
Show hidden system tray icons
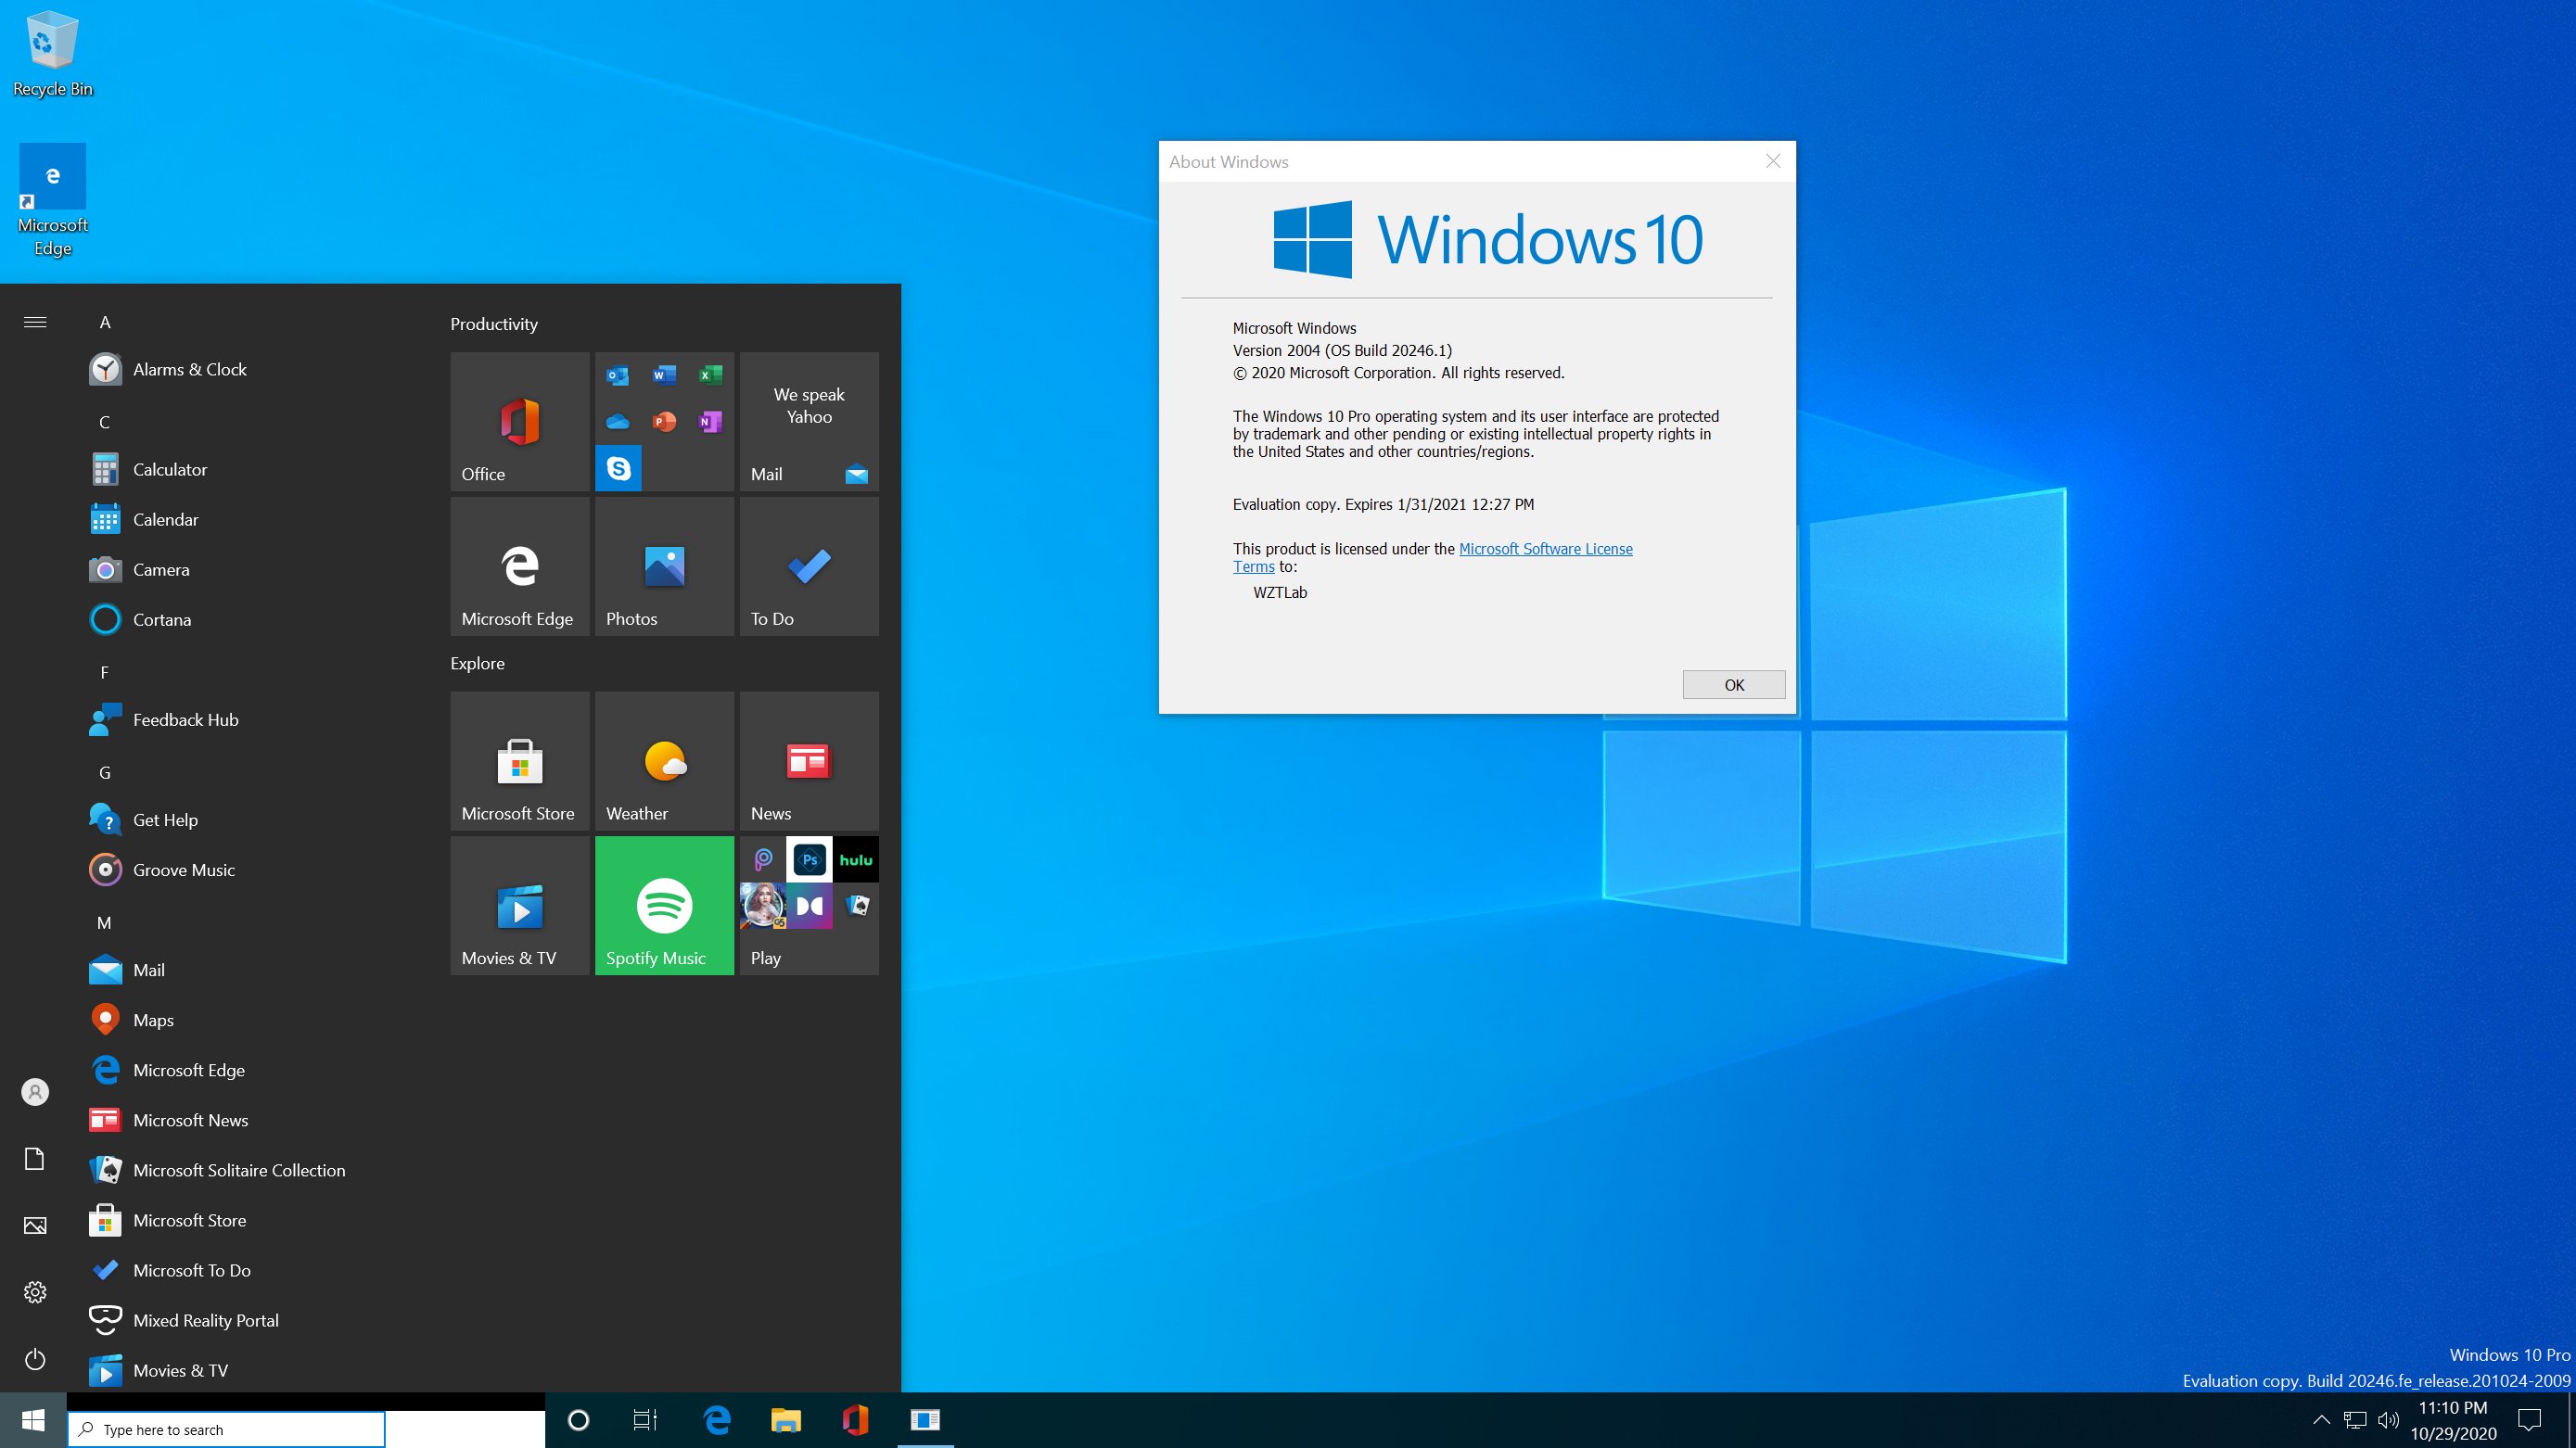click(2322, 1420)
